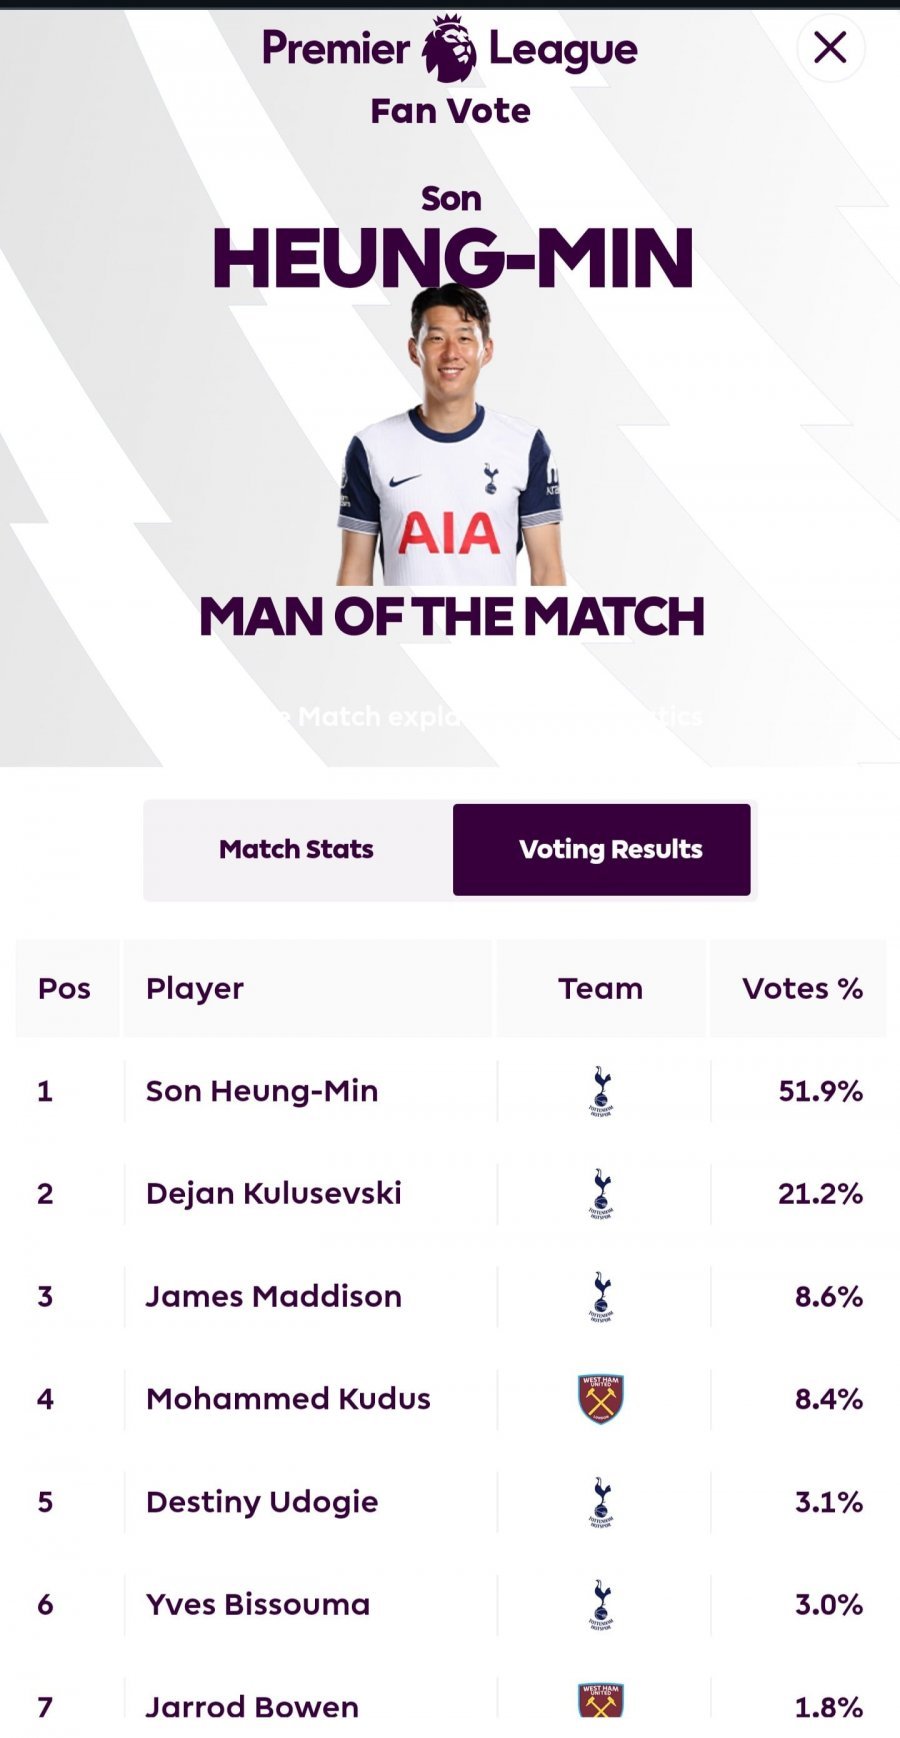This screenshot has height=1738, width=900.
Task: Click Tottenham crest in Destiny Udogie row
Action: click(x=601, y=1502)
